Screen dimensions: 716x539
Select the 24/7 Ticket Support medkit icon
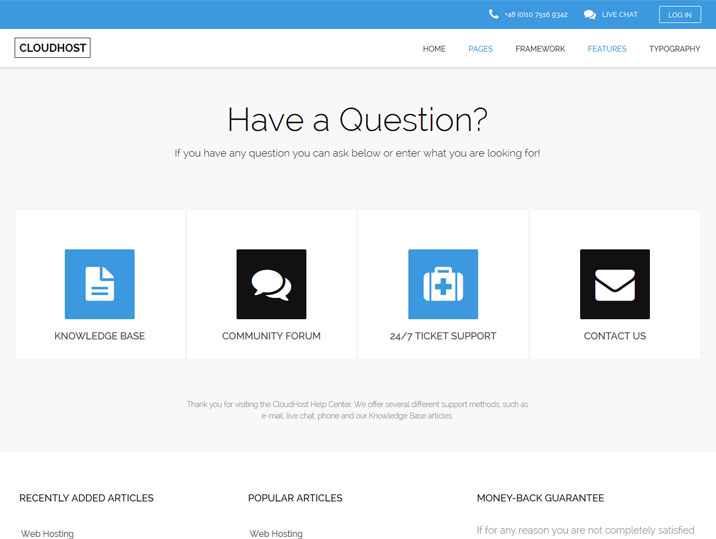443,284
